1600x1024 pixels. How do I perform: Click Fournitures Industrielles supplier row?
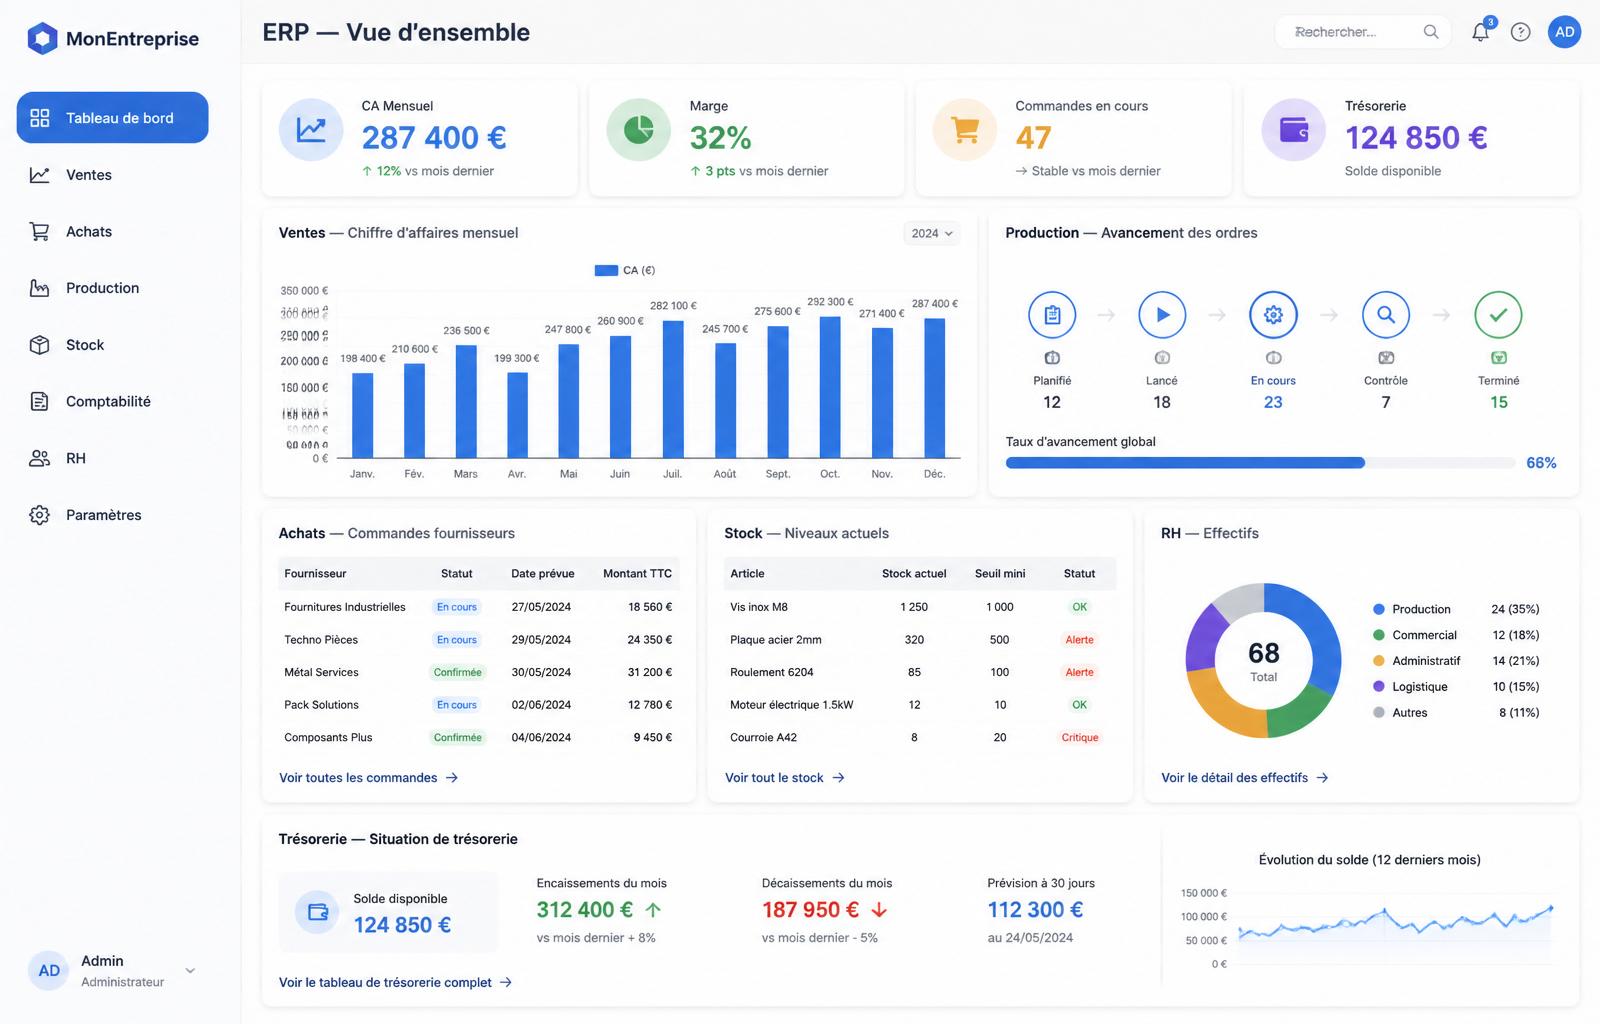point(478,607)
